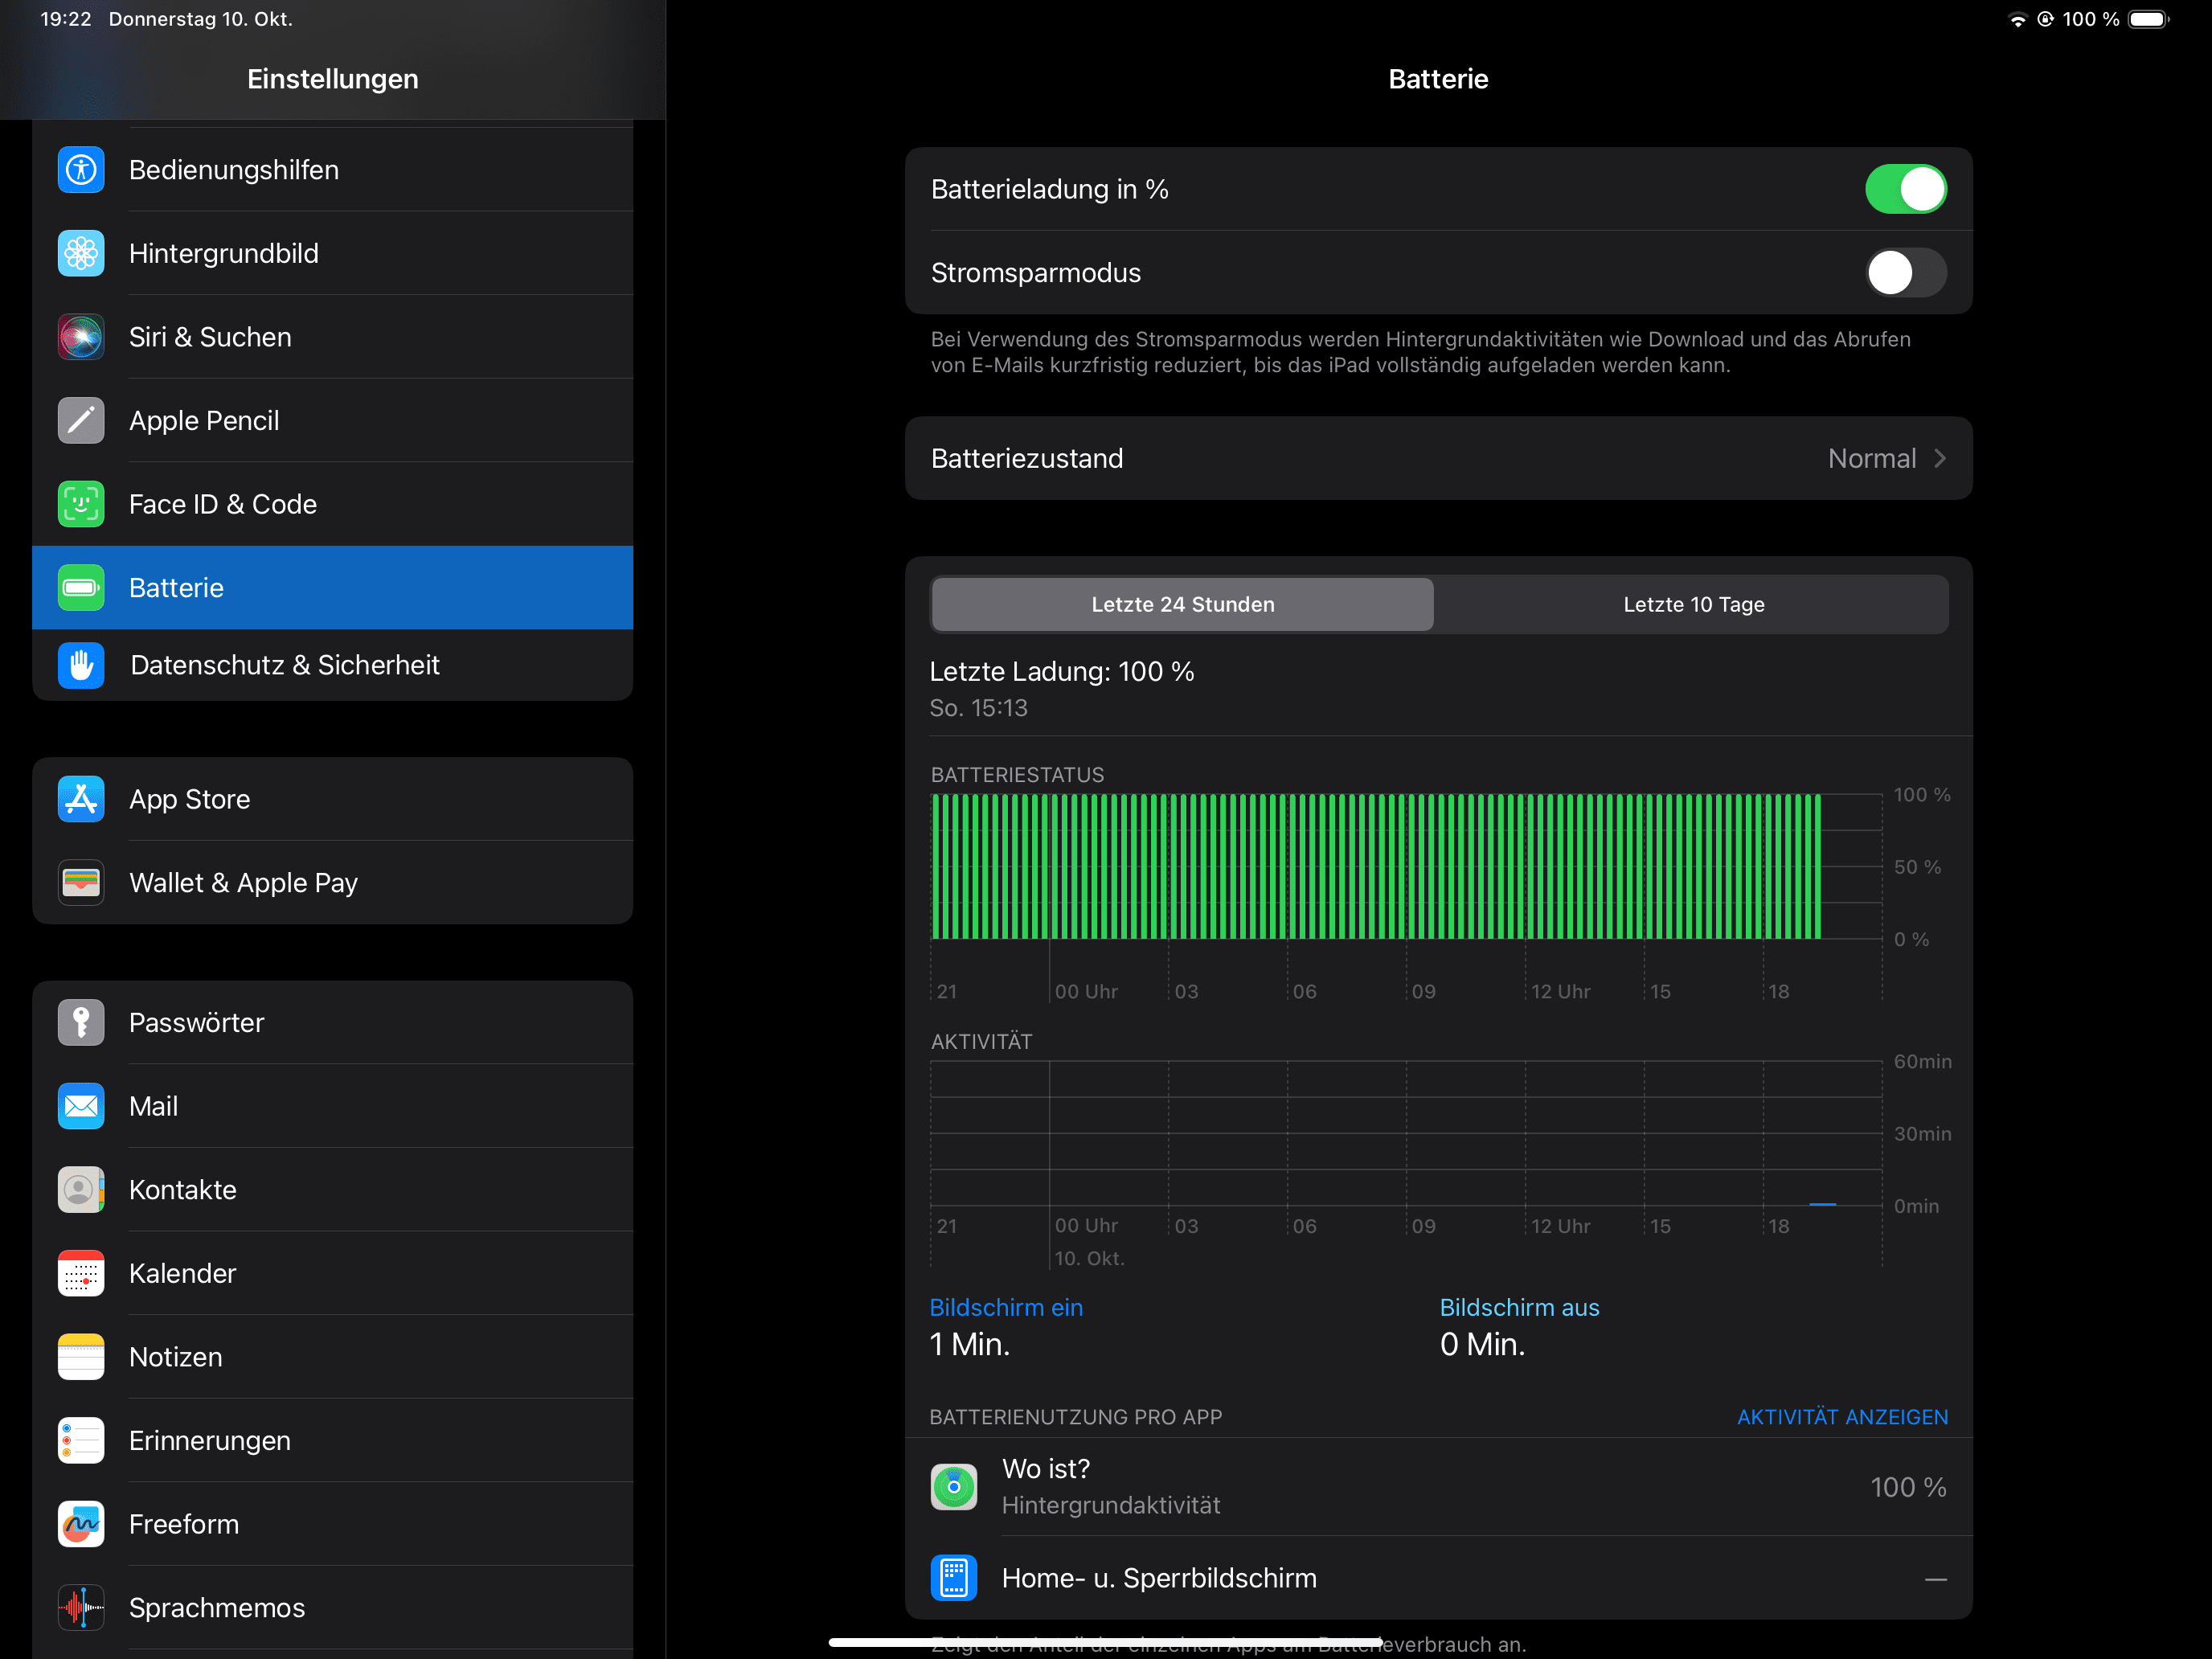Select the Letzte 24 Stunden tab
Viewport: 2212px width, 1659px height.
pos(1182,604)
